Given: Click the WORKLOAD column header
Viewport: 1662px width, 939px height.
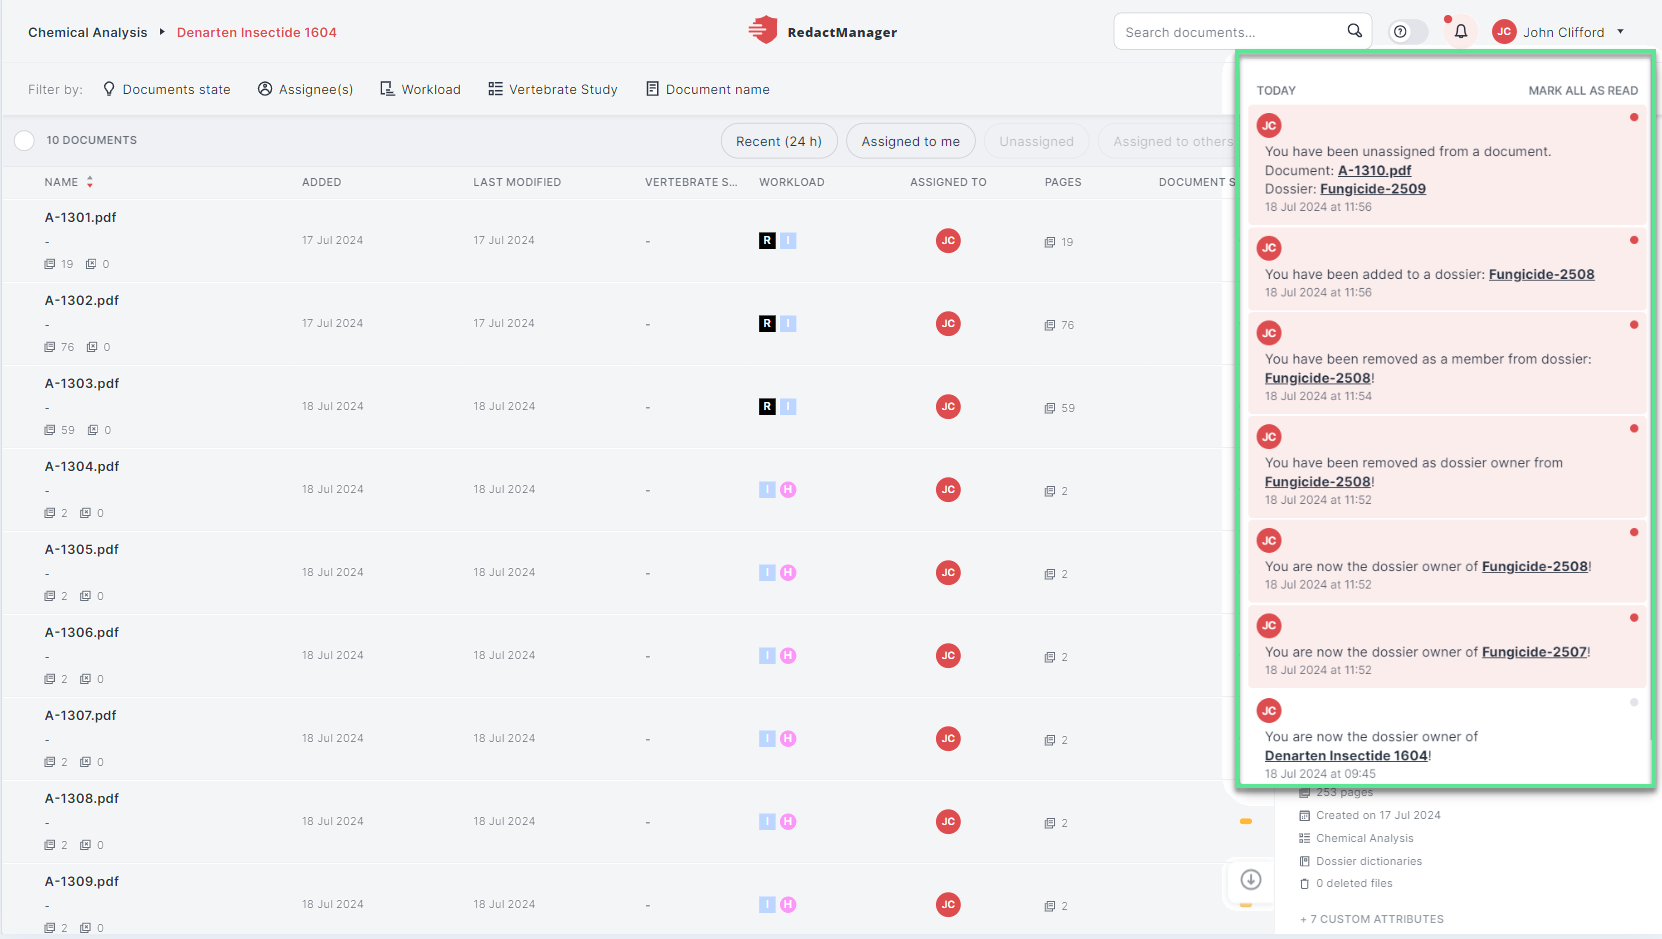Looking at the screenshot, I should (792, 182).
